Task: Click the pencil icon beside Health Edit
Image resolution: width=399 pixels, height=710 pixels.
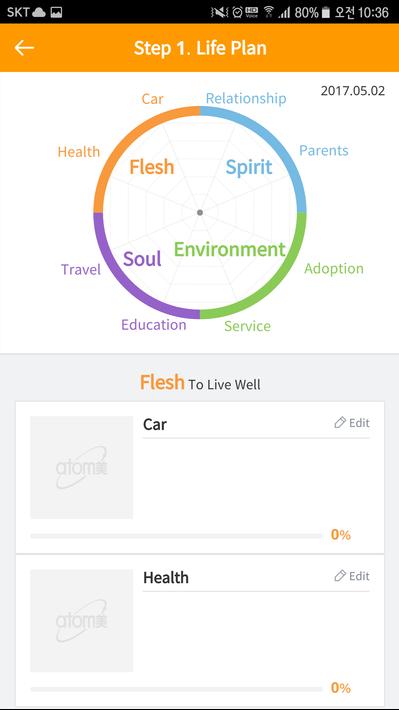Action: (x=340, y=576)
